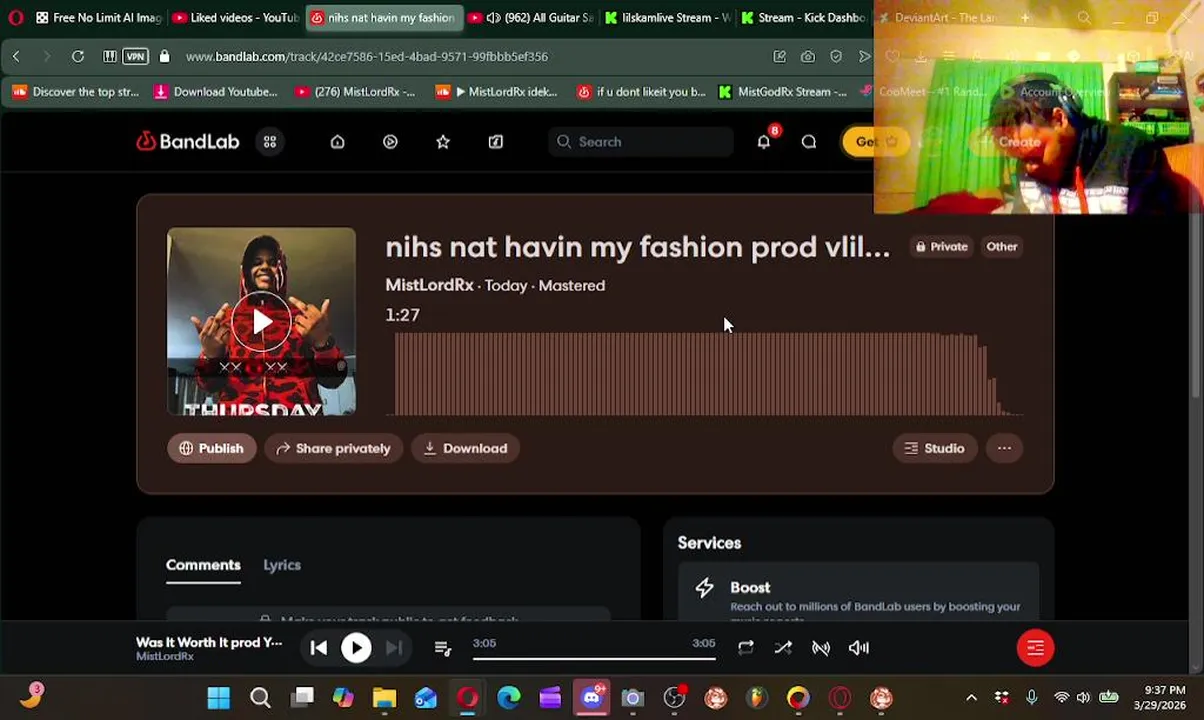
Task: Toggle repeat in the player bar
Action: pos(746,648)
